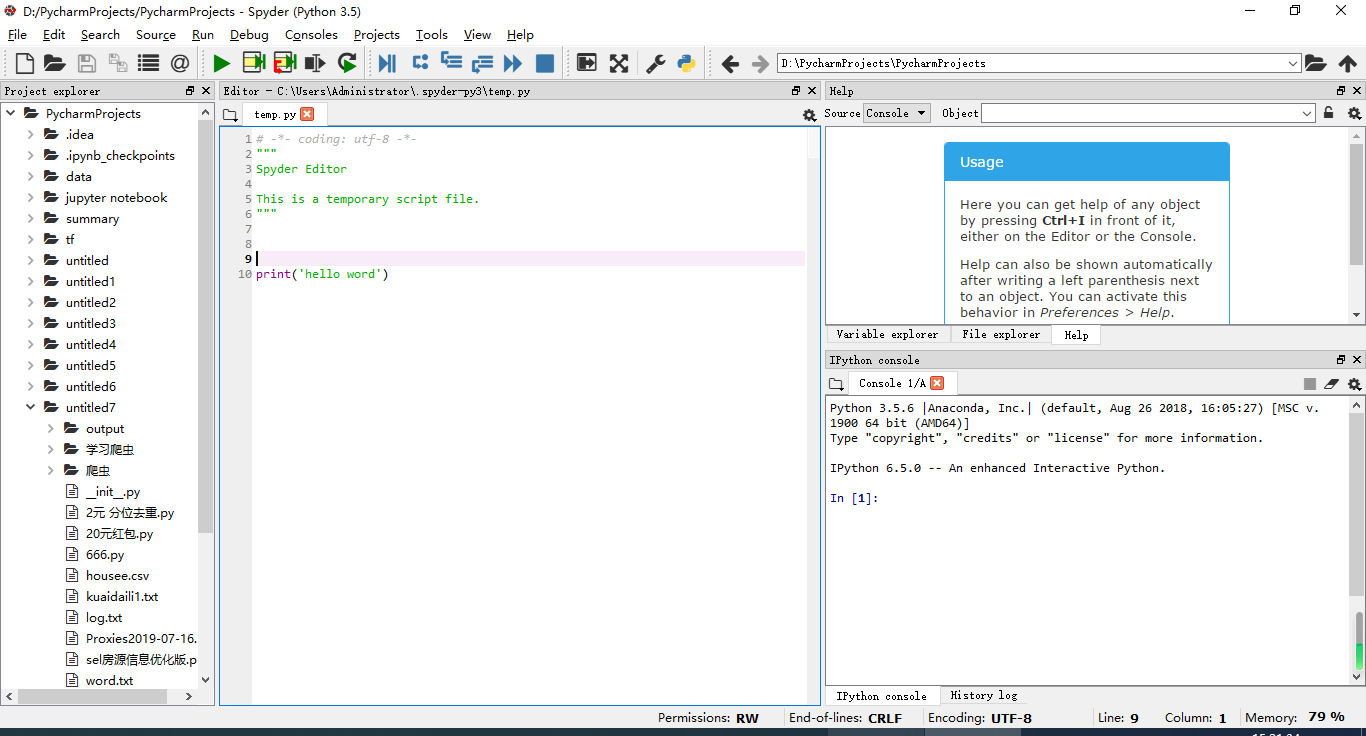Browse for a working directory folder
1366x736 pixels.
pyautogui.click(x=1316, y=63)
